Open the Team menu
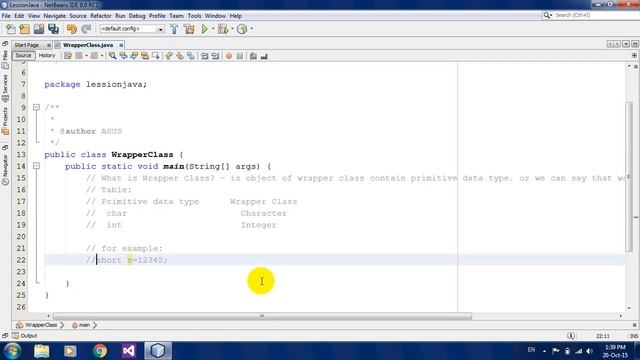The image size is (640, 360). pos(176,16)
